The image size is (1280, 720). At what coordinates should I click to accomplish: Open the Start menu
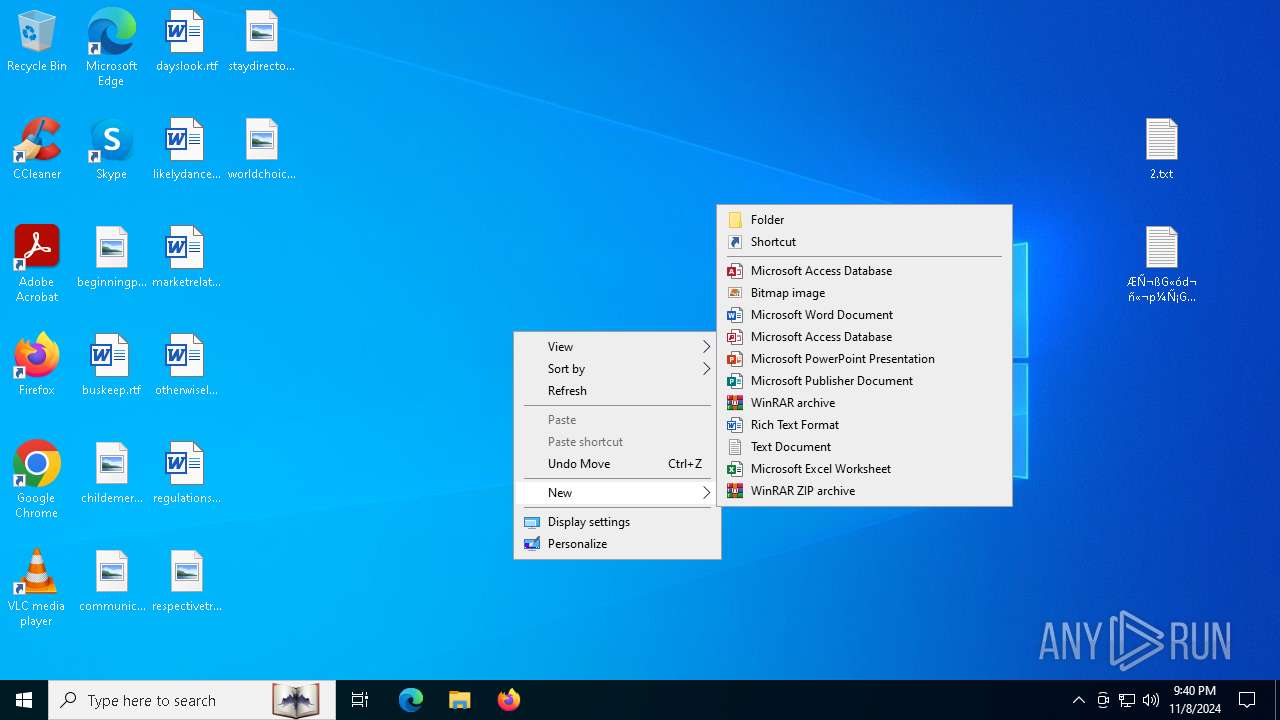24,700
